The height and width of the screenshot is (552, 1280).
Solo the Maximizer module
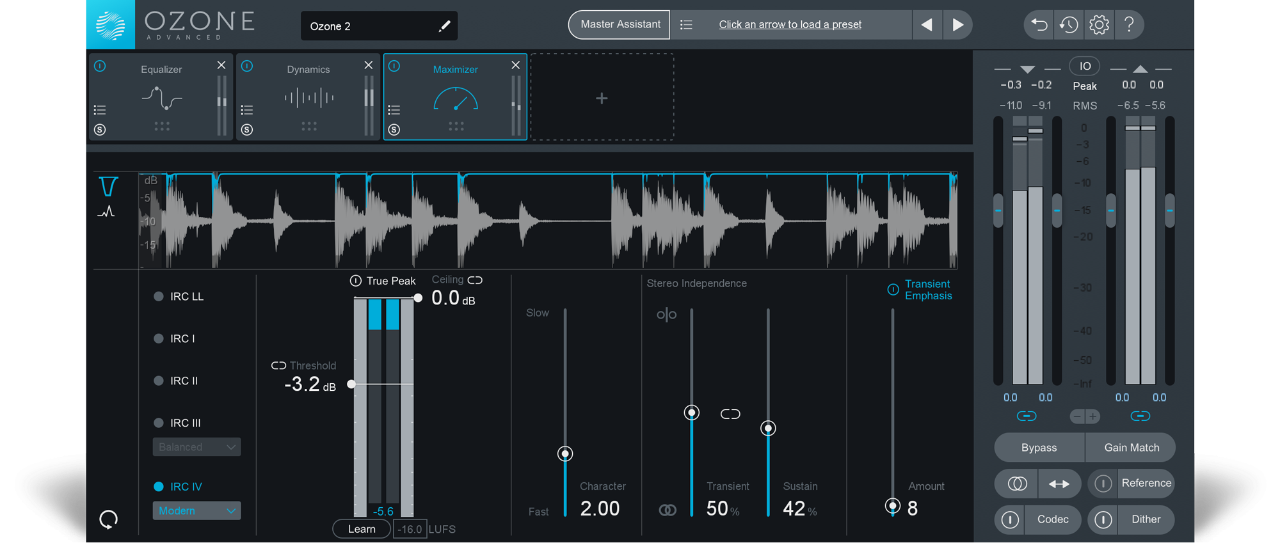click(x=394, y=130)
